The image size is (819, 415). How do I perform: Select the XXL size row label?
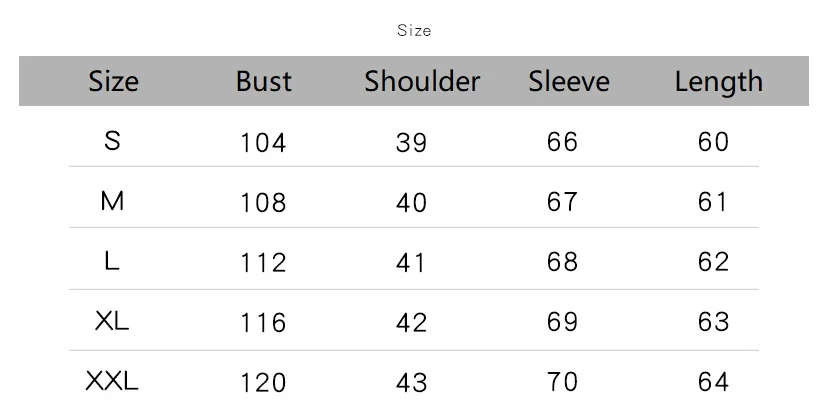point(112,381)
